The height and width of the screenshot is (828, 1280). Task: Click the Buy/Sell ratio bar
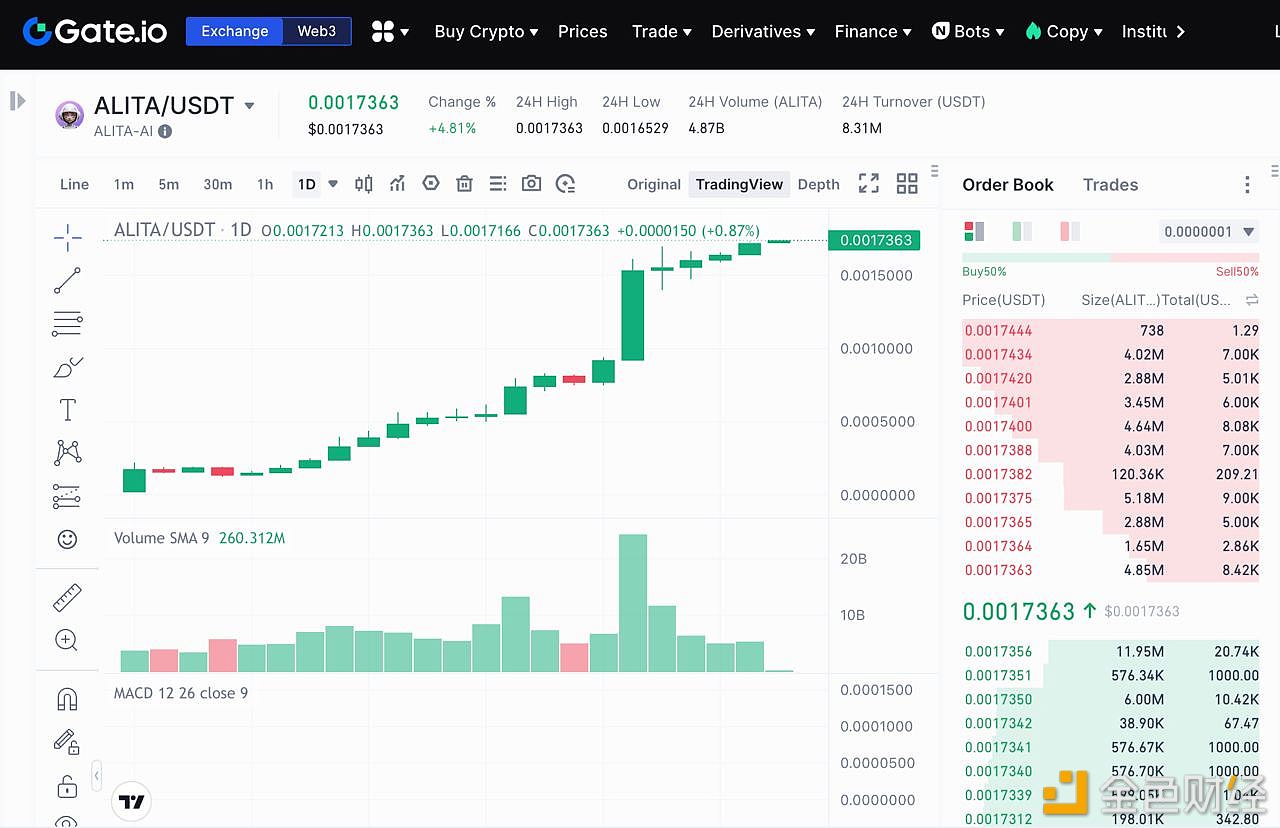(1110, 258)
